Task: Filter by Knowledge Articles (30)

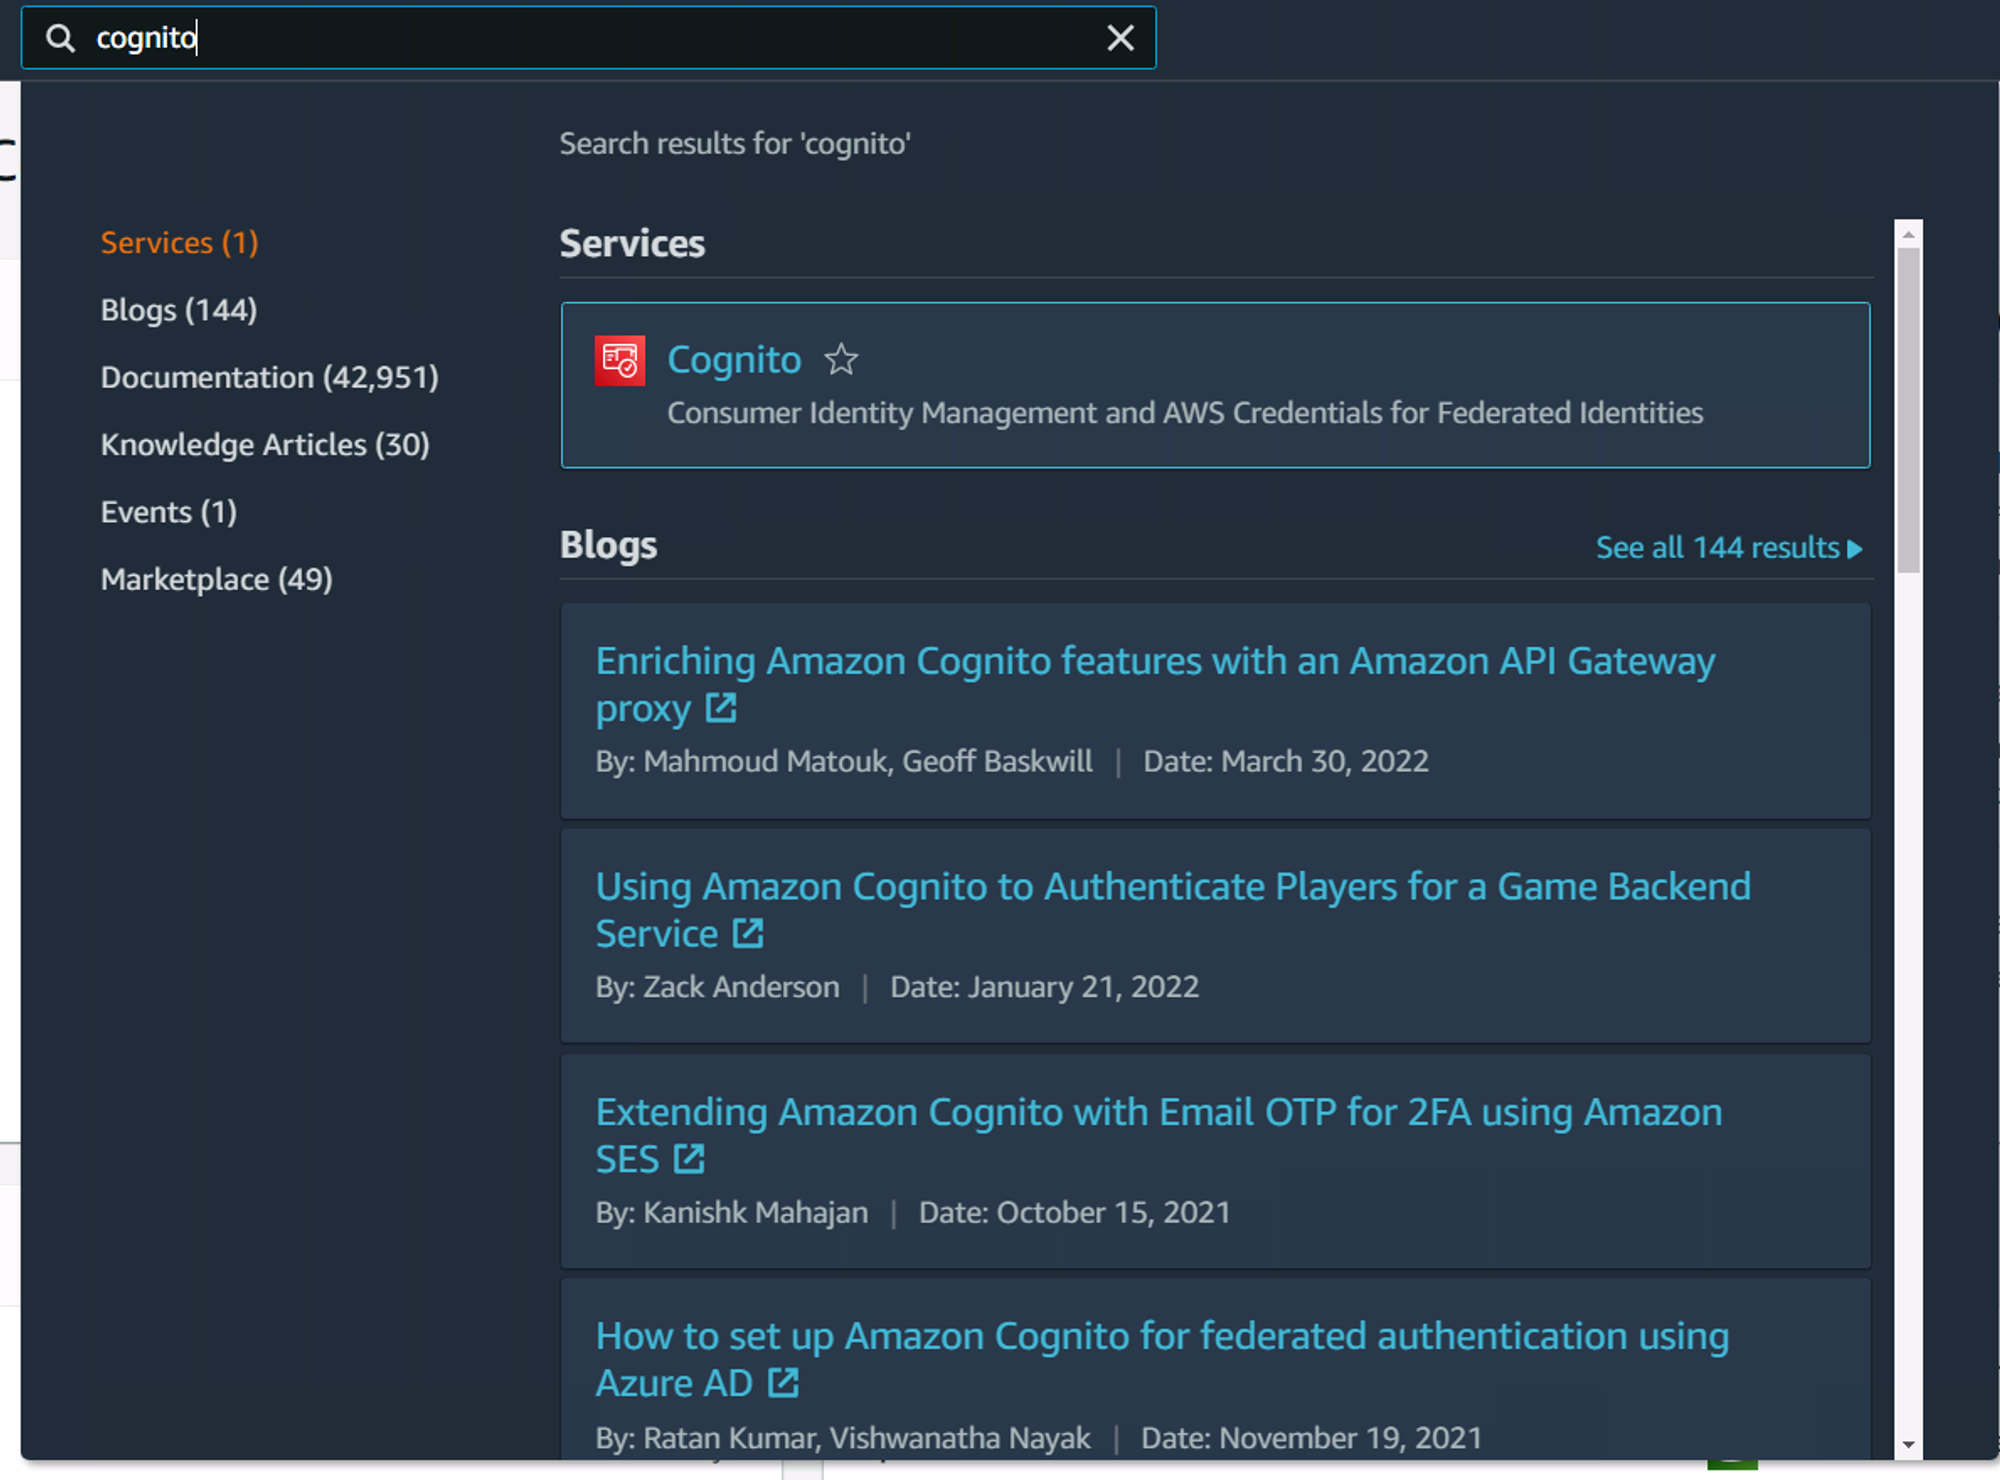Action: click(265, 444)
